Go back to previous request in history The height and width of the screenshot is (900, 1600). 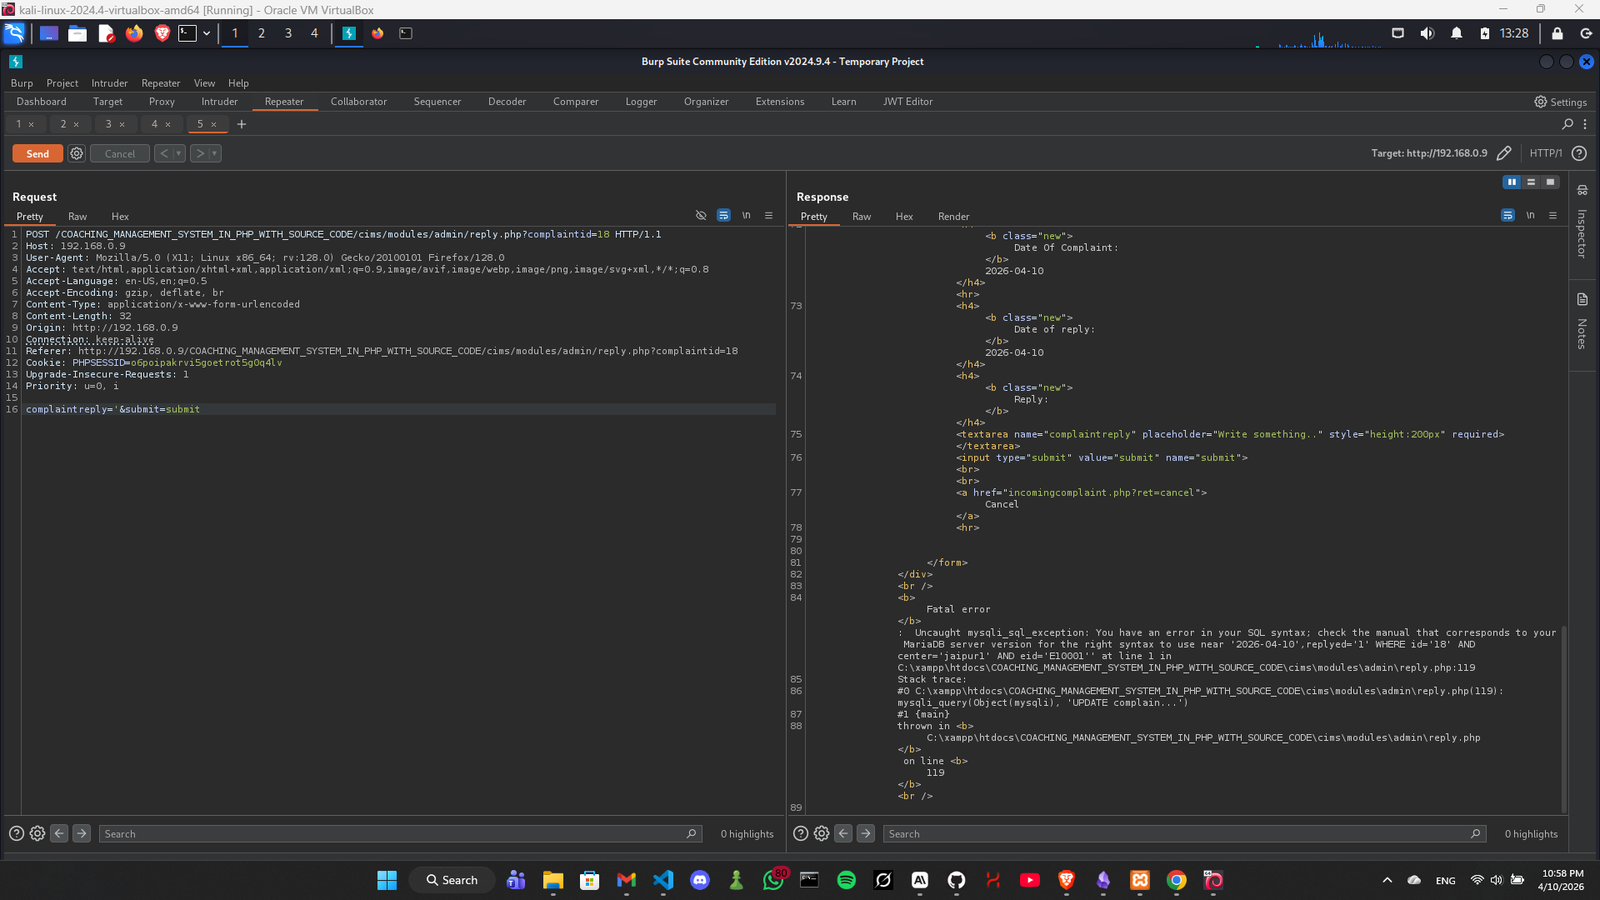(x=164, y=153)
